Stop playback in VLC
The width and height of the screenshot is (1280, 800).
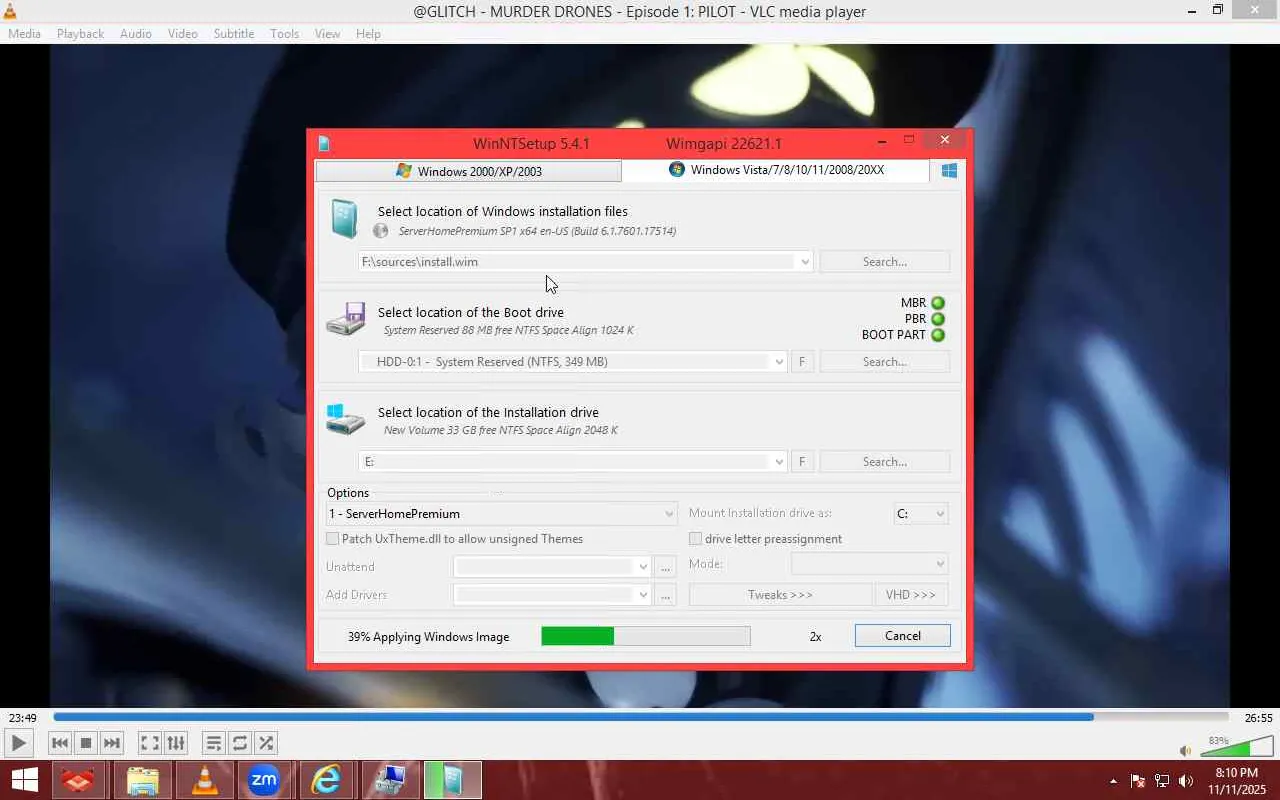pyautogui.click(x=86, y=743)
